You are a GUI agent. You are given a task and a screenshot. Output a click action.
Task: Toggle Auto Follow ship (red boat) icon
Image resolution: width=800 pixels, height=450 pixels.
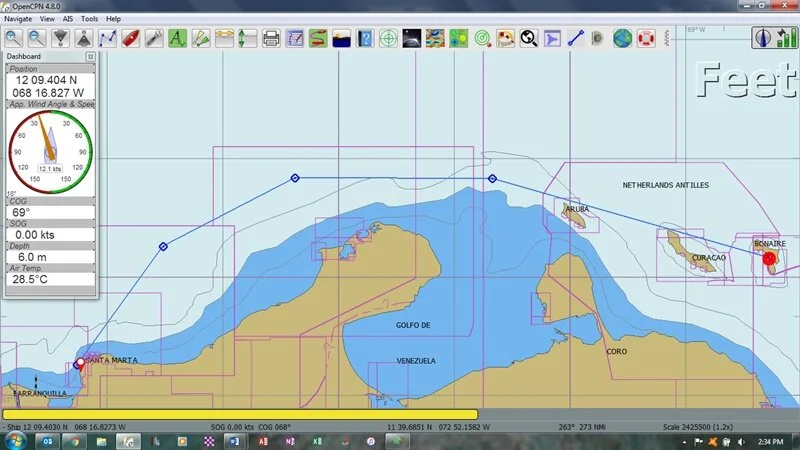click(x=131, y=38)
